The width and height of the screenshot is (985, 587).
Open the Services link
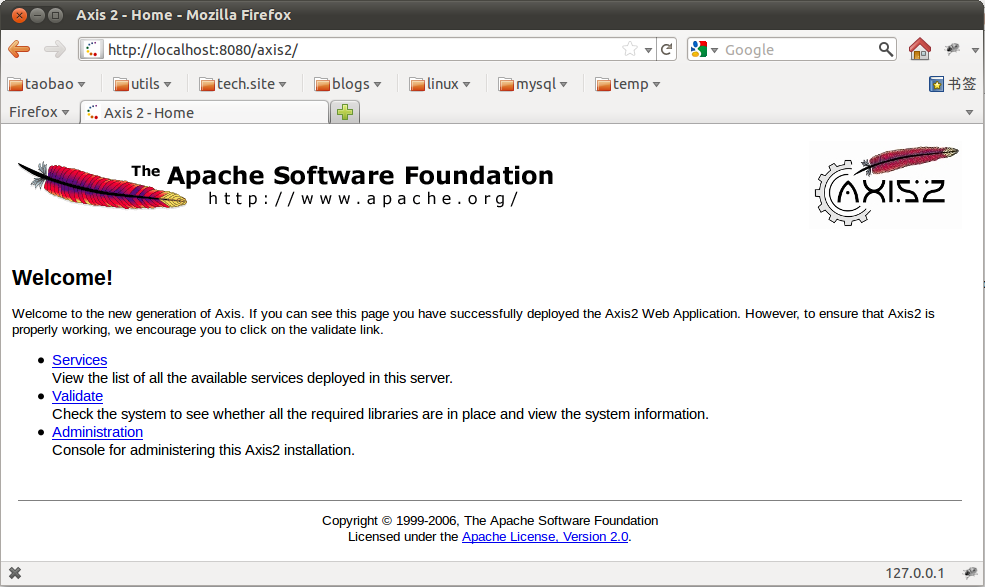click(80, 360)
